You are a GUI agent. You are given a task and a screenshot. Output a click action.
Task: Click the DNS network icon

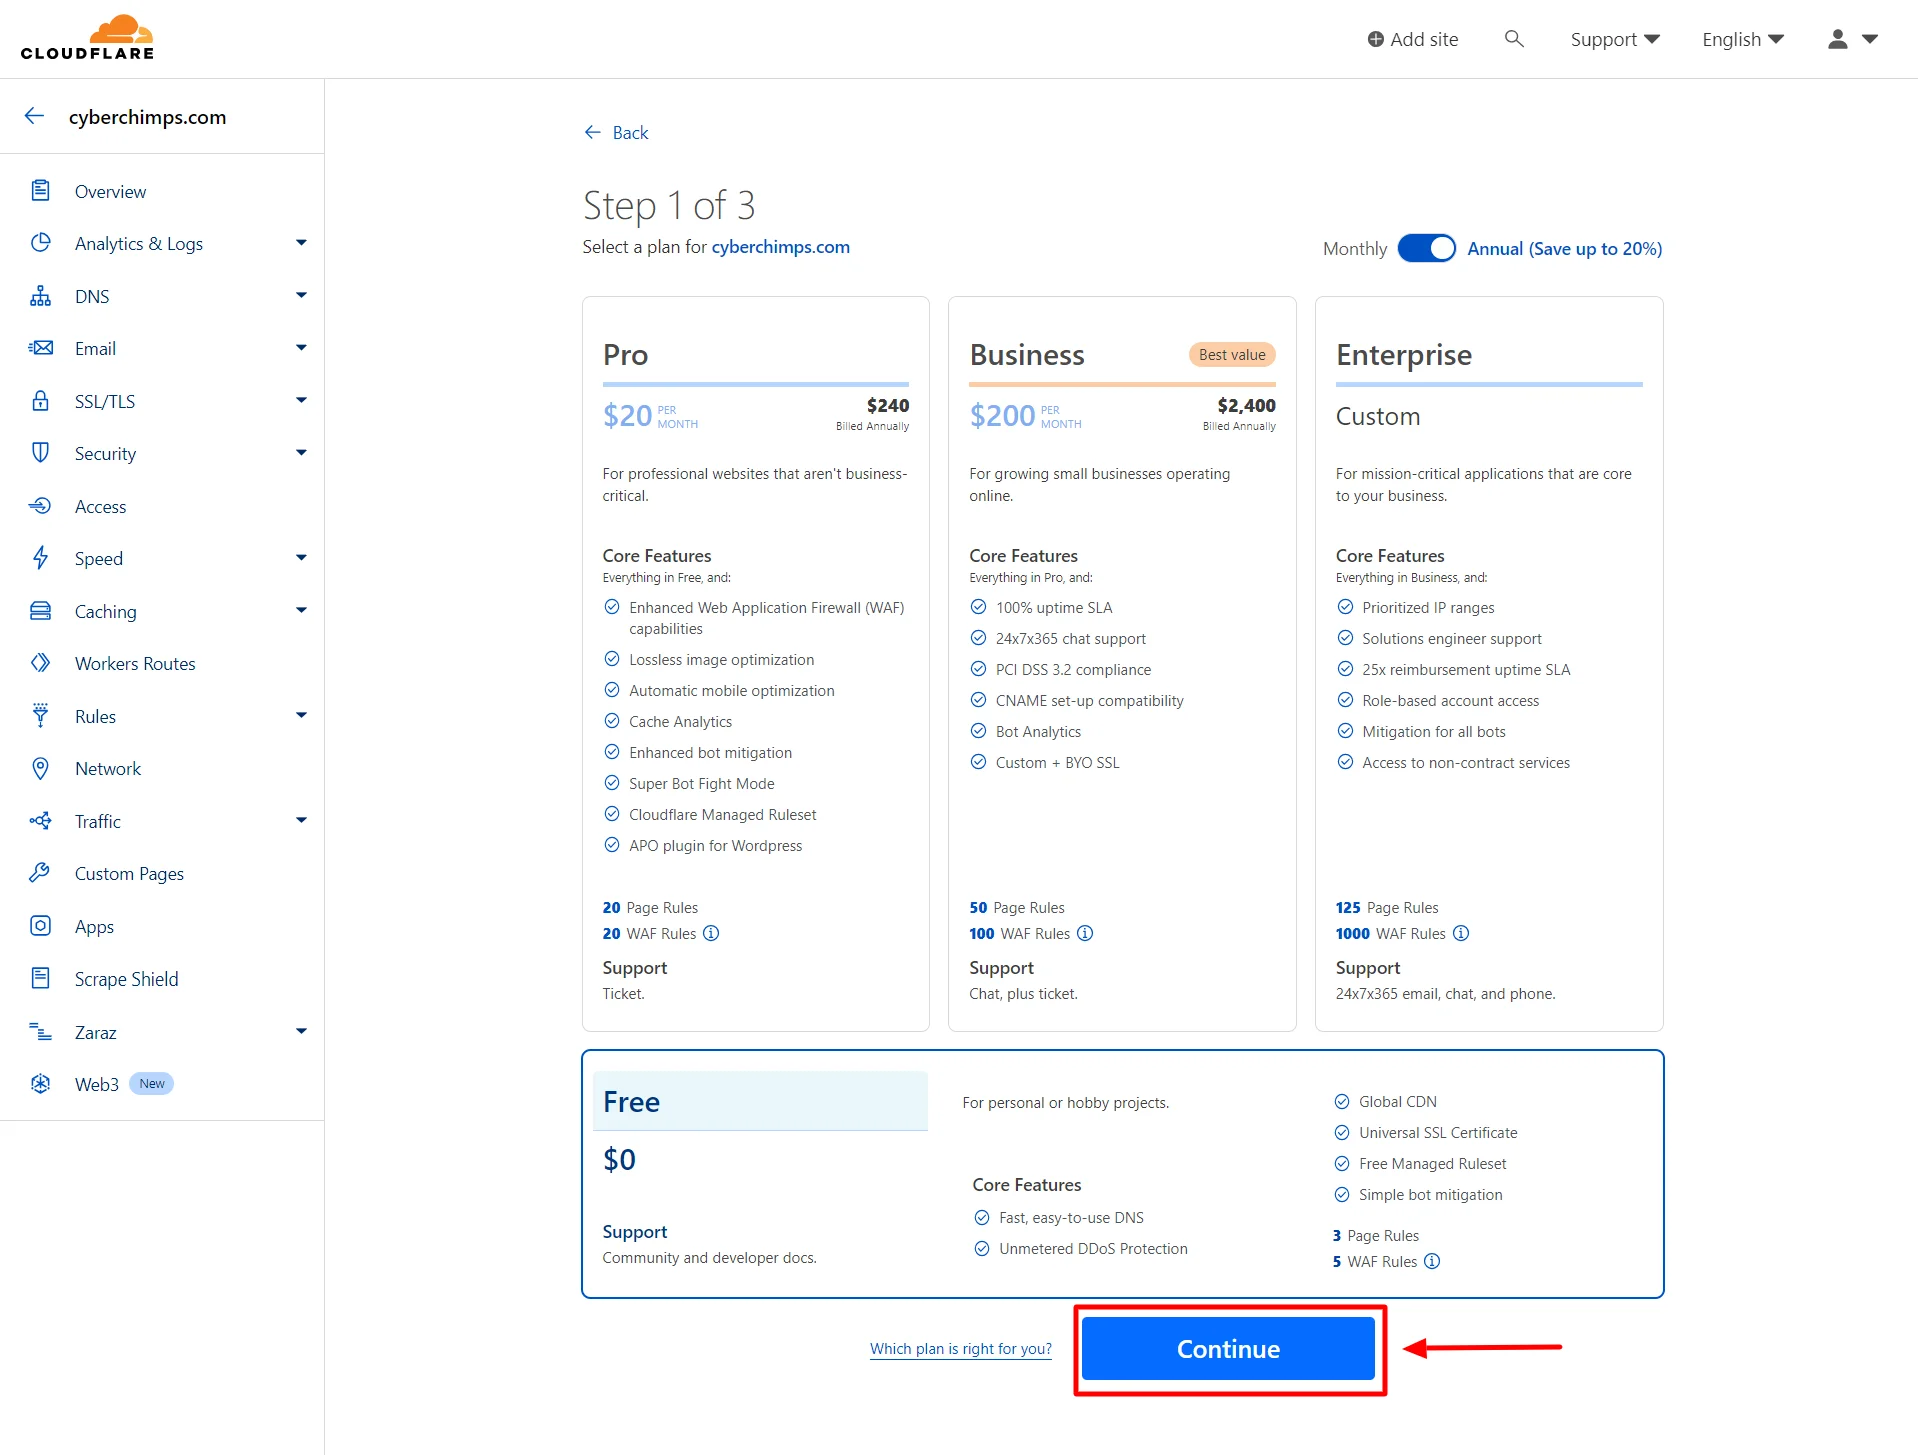(x=40, y=296)
